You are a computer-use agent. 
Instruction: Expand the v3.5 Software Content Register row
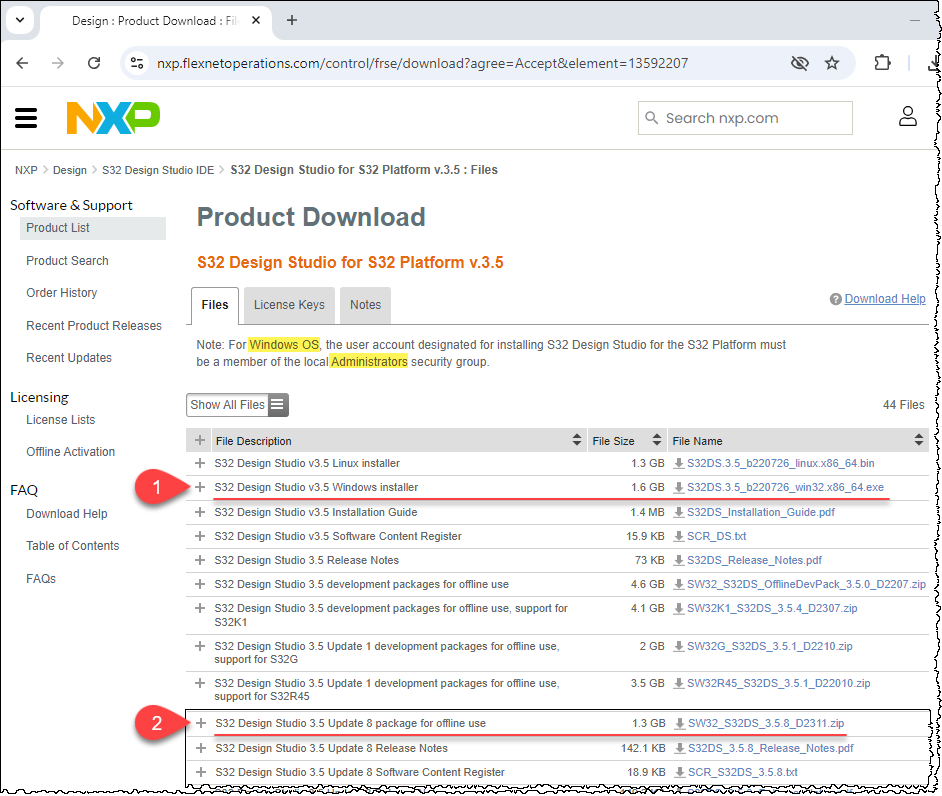[200, 536]
